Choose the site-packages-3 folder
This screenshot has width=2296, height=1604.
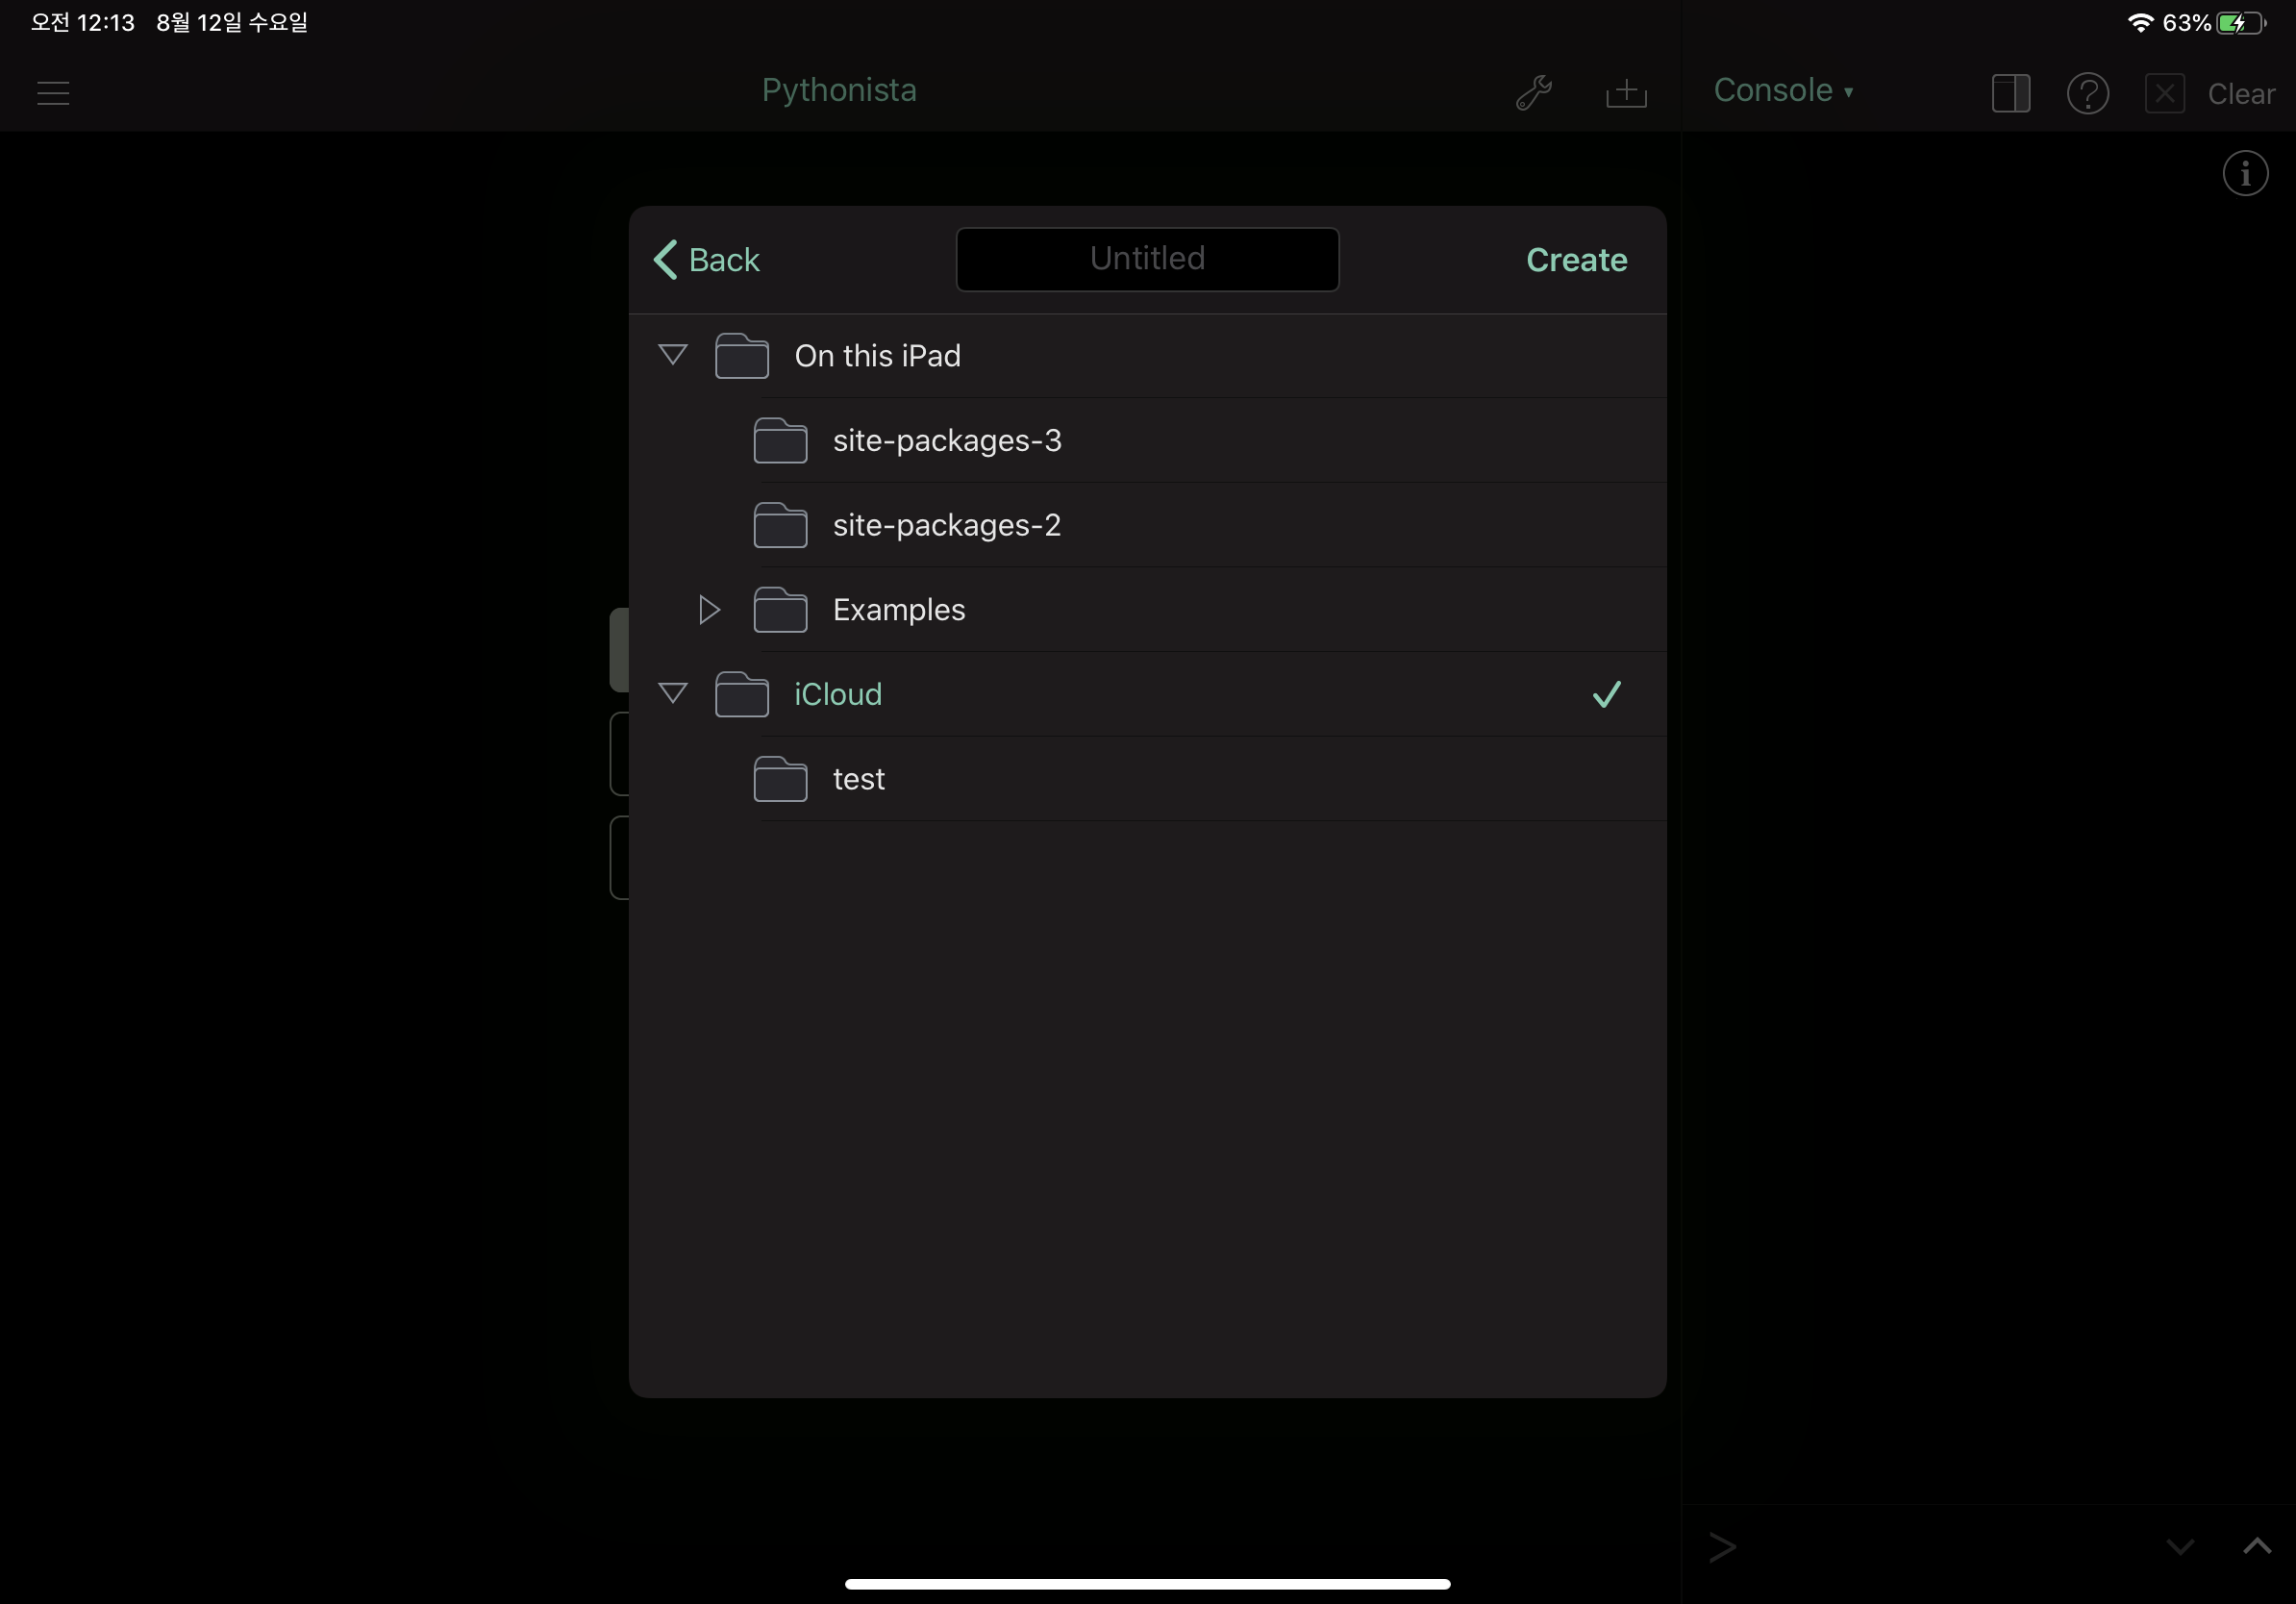pos(946,441)
